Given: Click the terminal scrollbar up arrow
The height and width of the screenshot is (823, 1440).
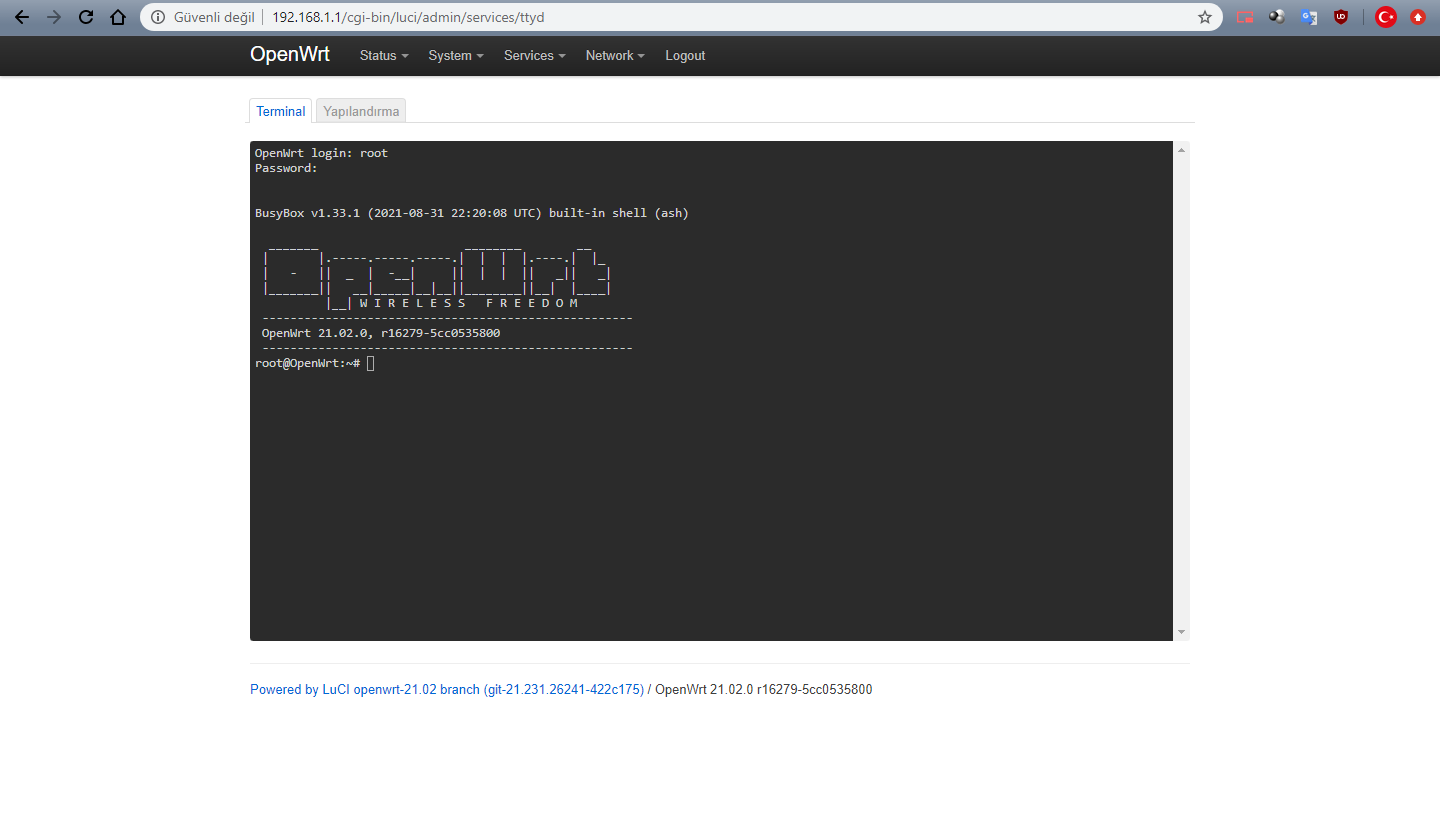Looking at the screenshot, I should (x=1181, y=150).
